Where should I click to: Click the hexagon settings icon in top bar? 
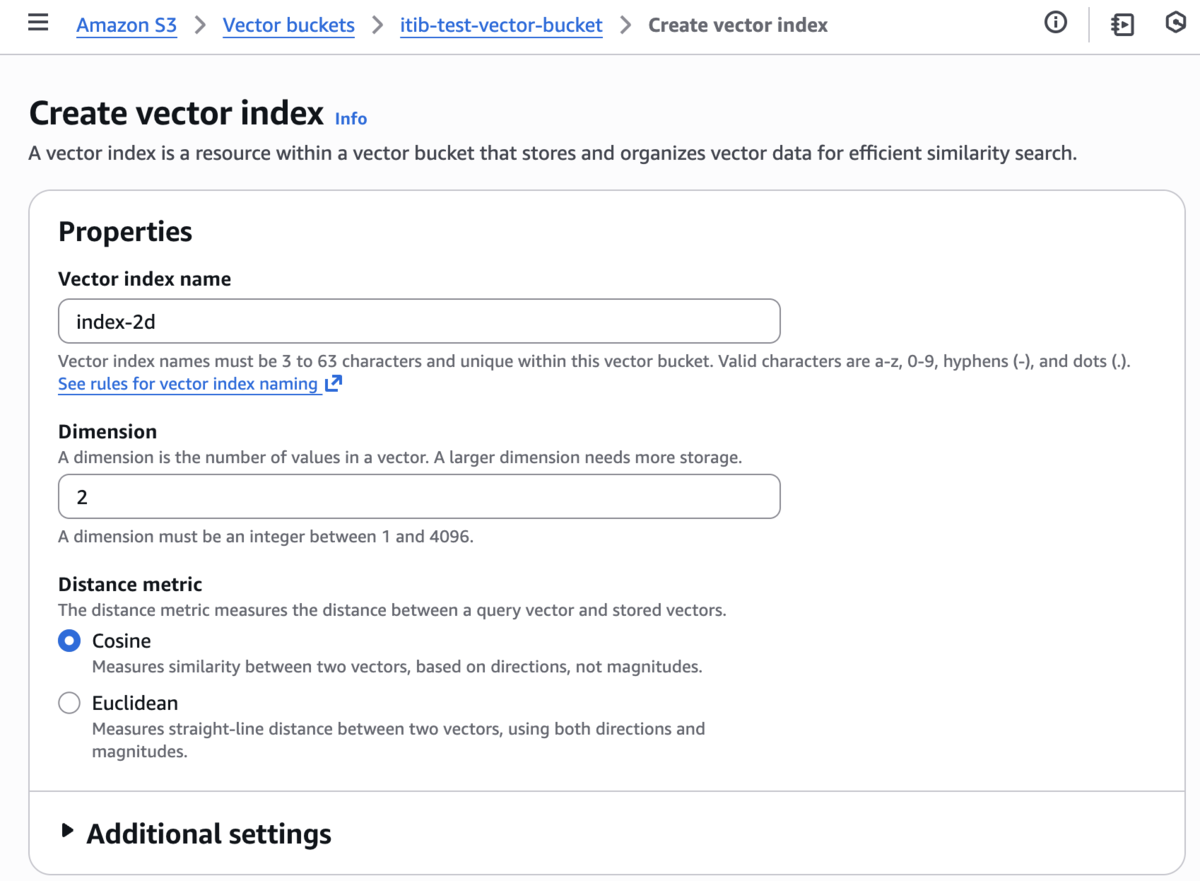coord(1176,23)
